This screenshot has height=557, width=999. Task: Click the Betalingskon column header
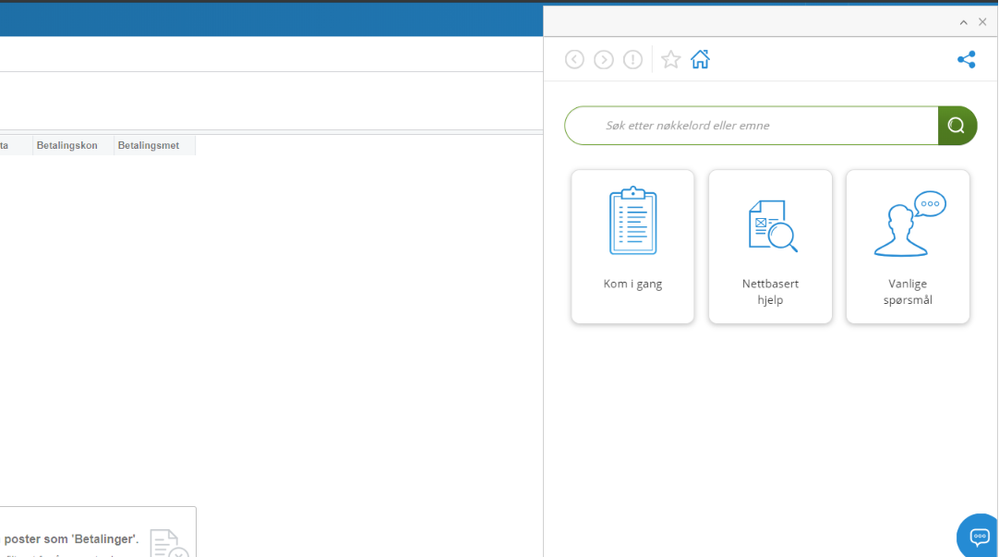point(73,145)
